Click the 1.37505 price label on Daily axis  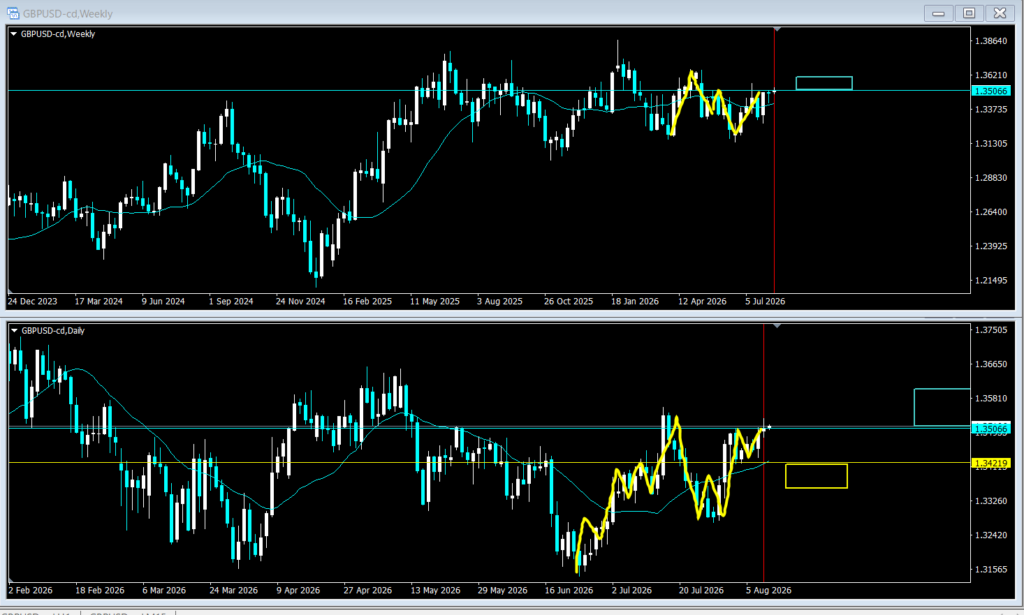point(991,330)
